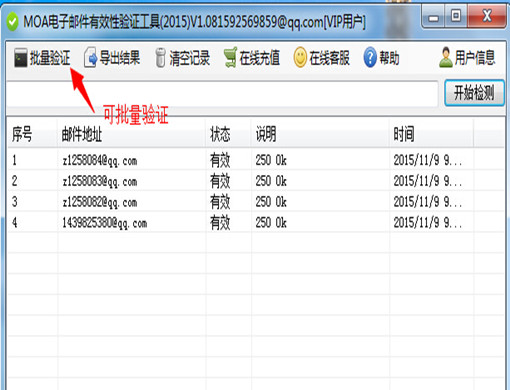Click sequence number 1 cell
The width and height of the screenshot is (510, 390).
tap(14, 160)
